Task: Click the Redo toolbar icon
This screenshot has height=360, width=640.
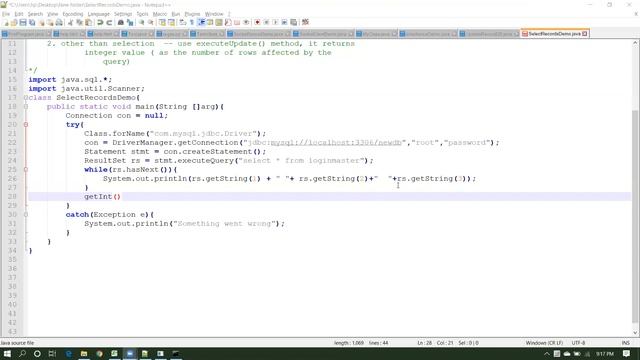Action: (109, 22)
